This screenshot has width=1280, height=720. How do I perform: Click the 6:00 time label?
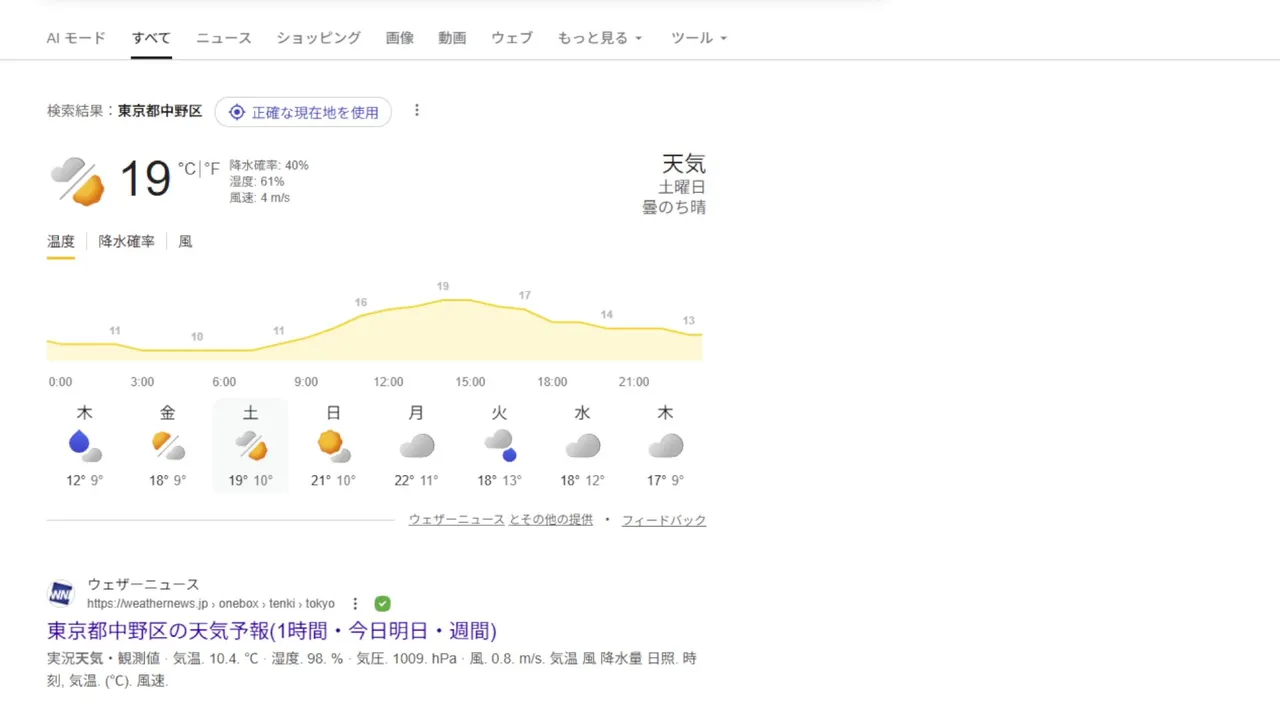(x=224, y=382)
